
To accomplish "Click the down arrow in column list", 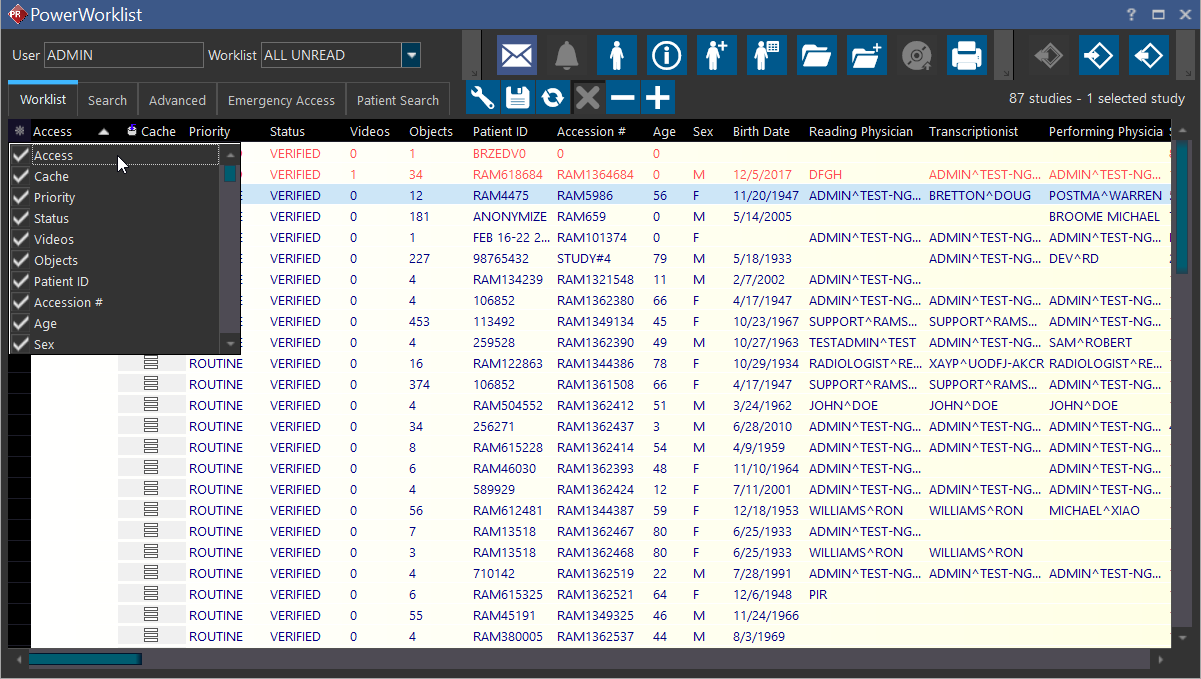I will (231, 343).
